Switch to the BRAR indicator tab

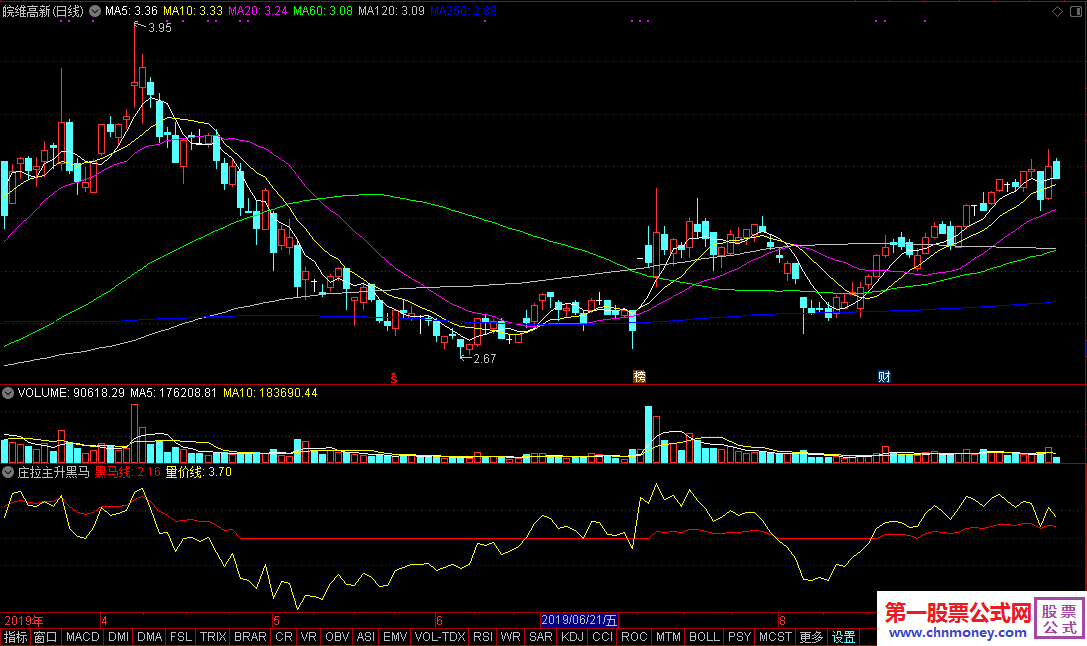pos(250,637)
